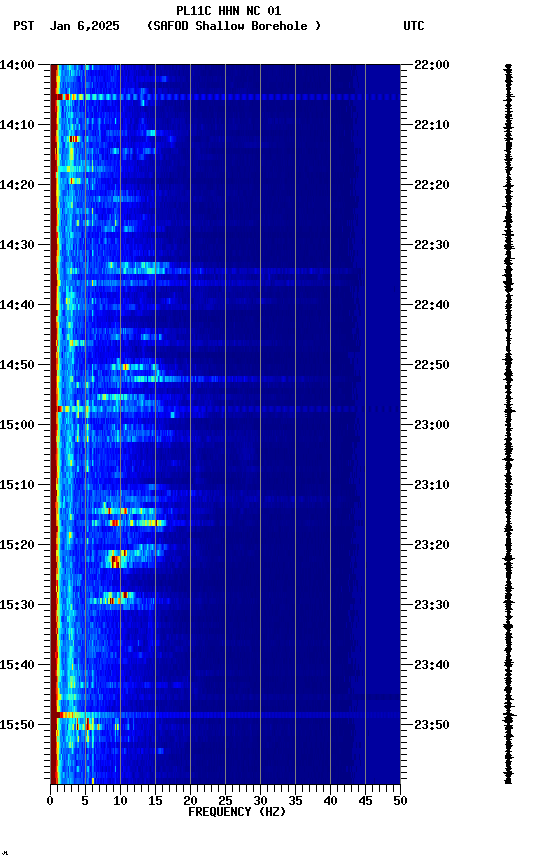Click the SAFOD Shallow Borehole subtitle
This screenshot has width=552, height=864.
coord(234,26)
